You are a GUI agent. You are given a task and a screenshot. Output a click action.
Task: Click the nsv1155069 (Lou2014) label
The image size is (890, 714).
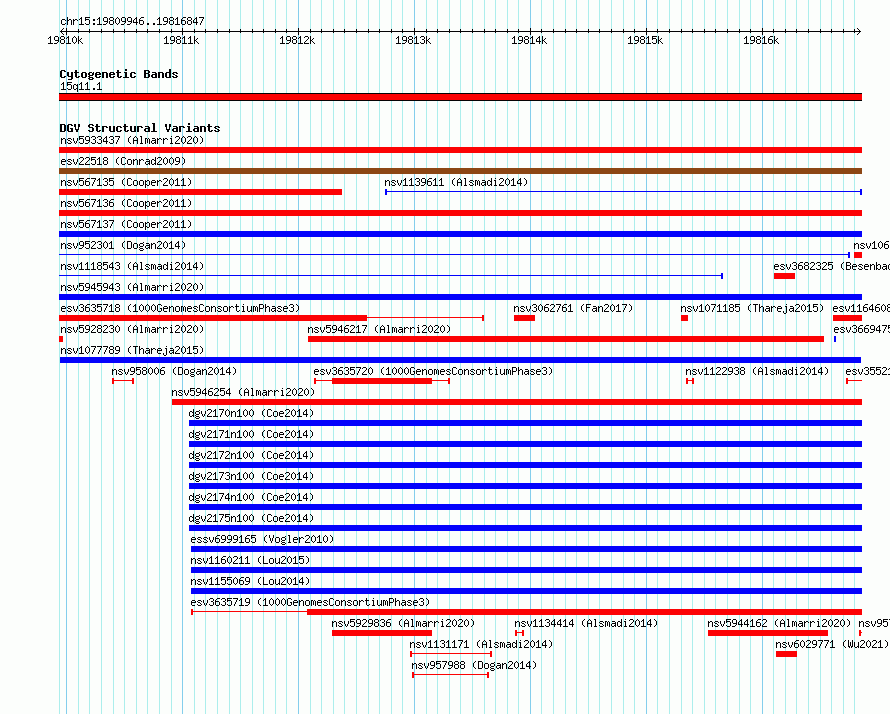250,581
